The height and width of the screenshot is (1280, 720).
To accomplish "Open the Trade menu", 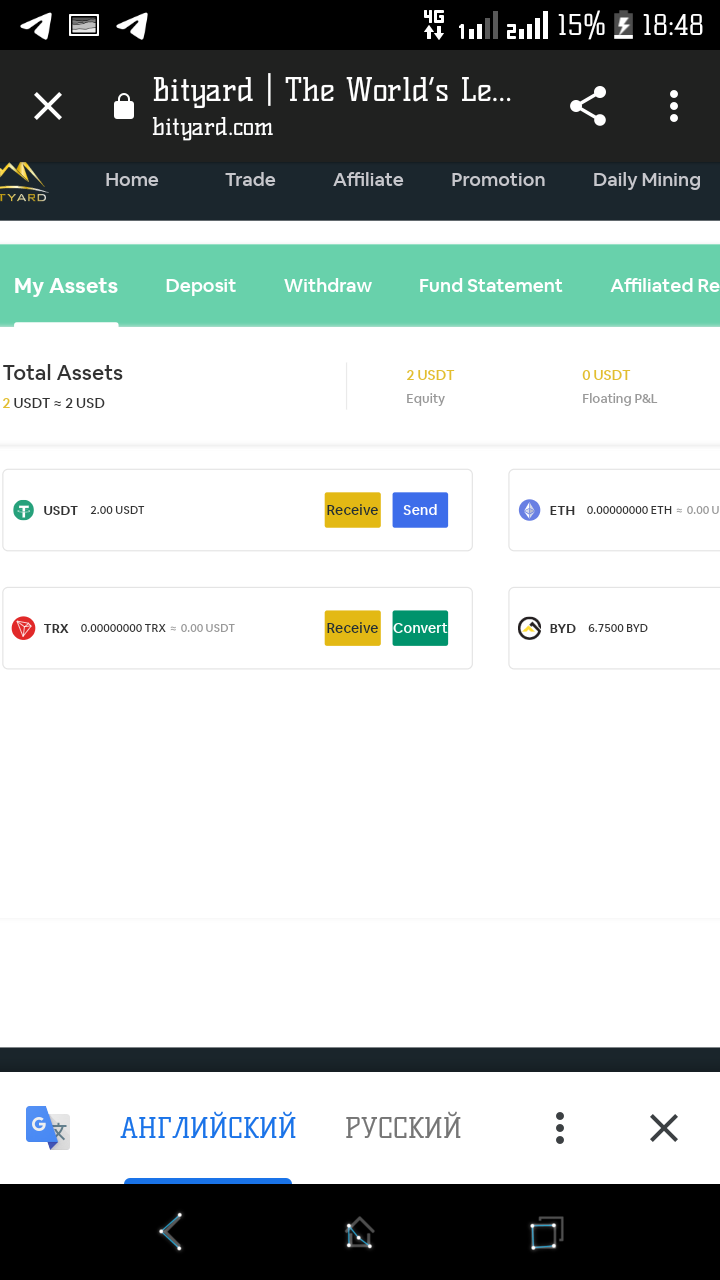I will click(x=250, y=180).
